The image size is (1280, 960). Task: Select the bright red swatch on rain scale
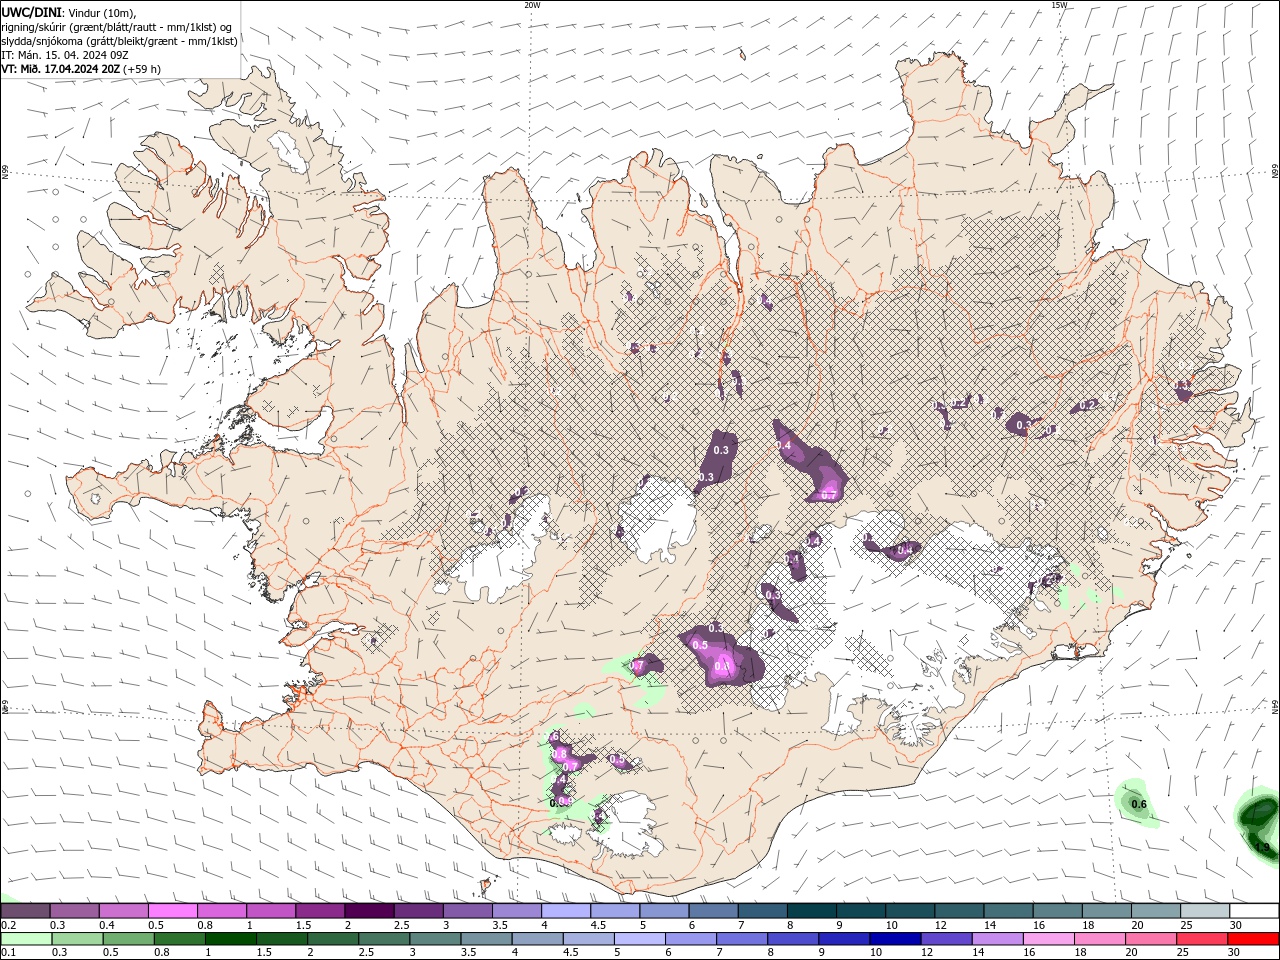click(x=1254, y=939)
